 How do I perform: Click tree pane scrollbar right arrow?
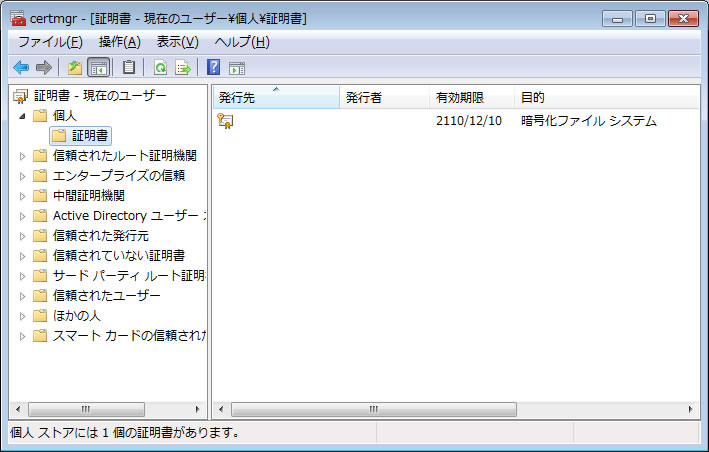[198, 410]
